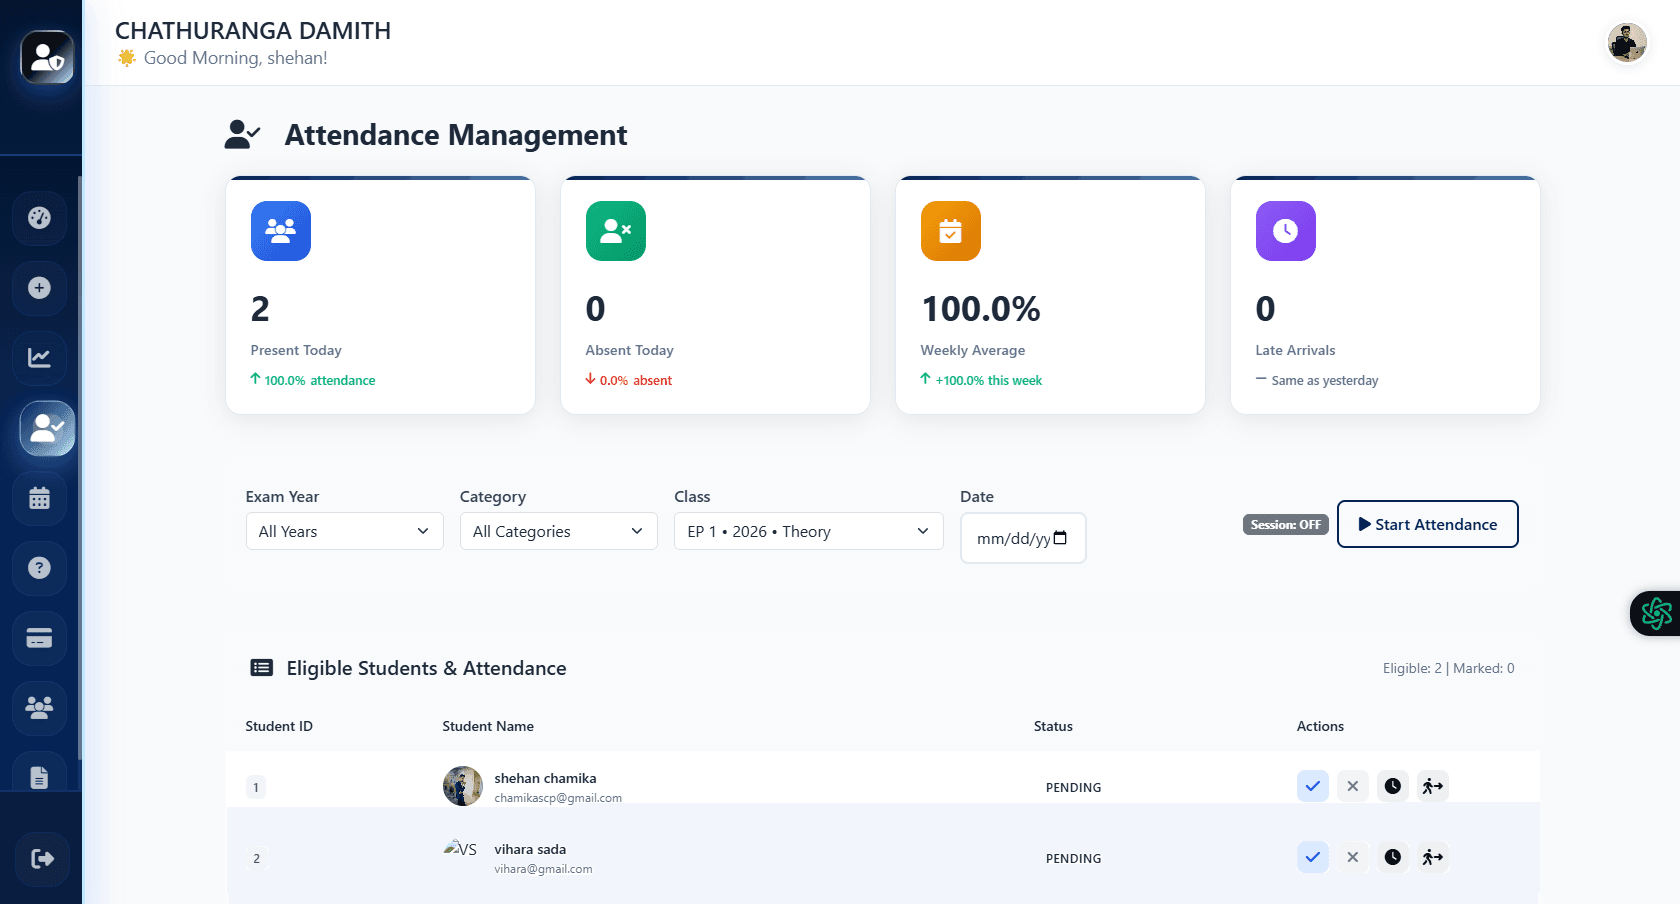Open the Calendar icon in the sidebar
This screenshot has height=904, width=1680.
click(x=39, y=498)
